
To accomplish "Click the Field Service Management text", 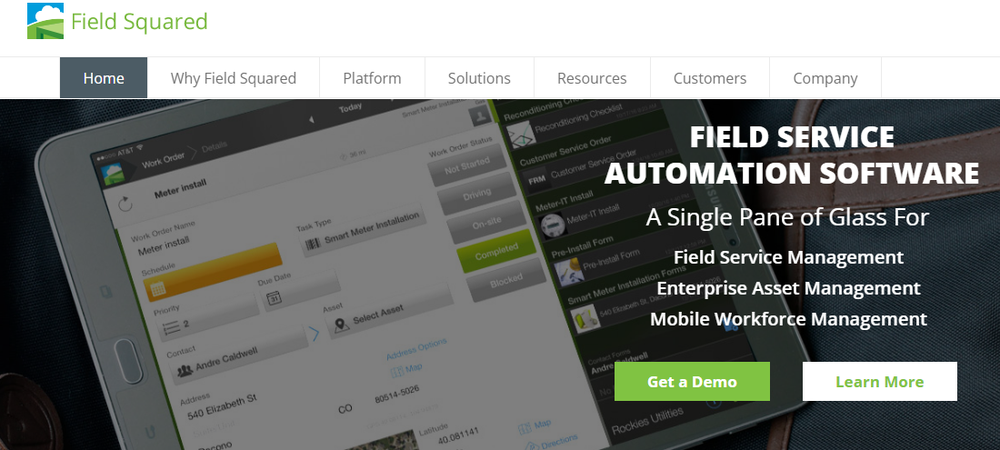I will (x=788, y=258).
